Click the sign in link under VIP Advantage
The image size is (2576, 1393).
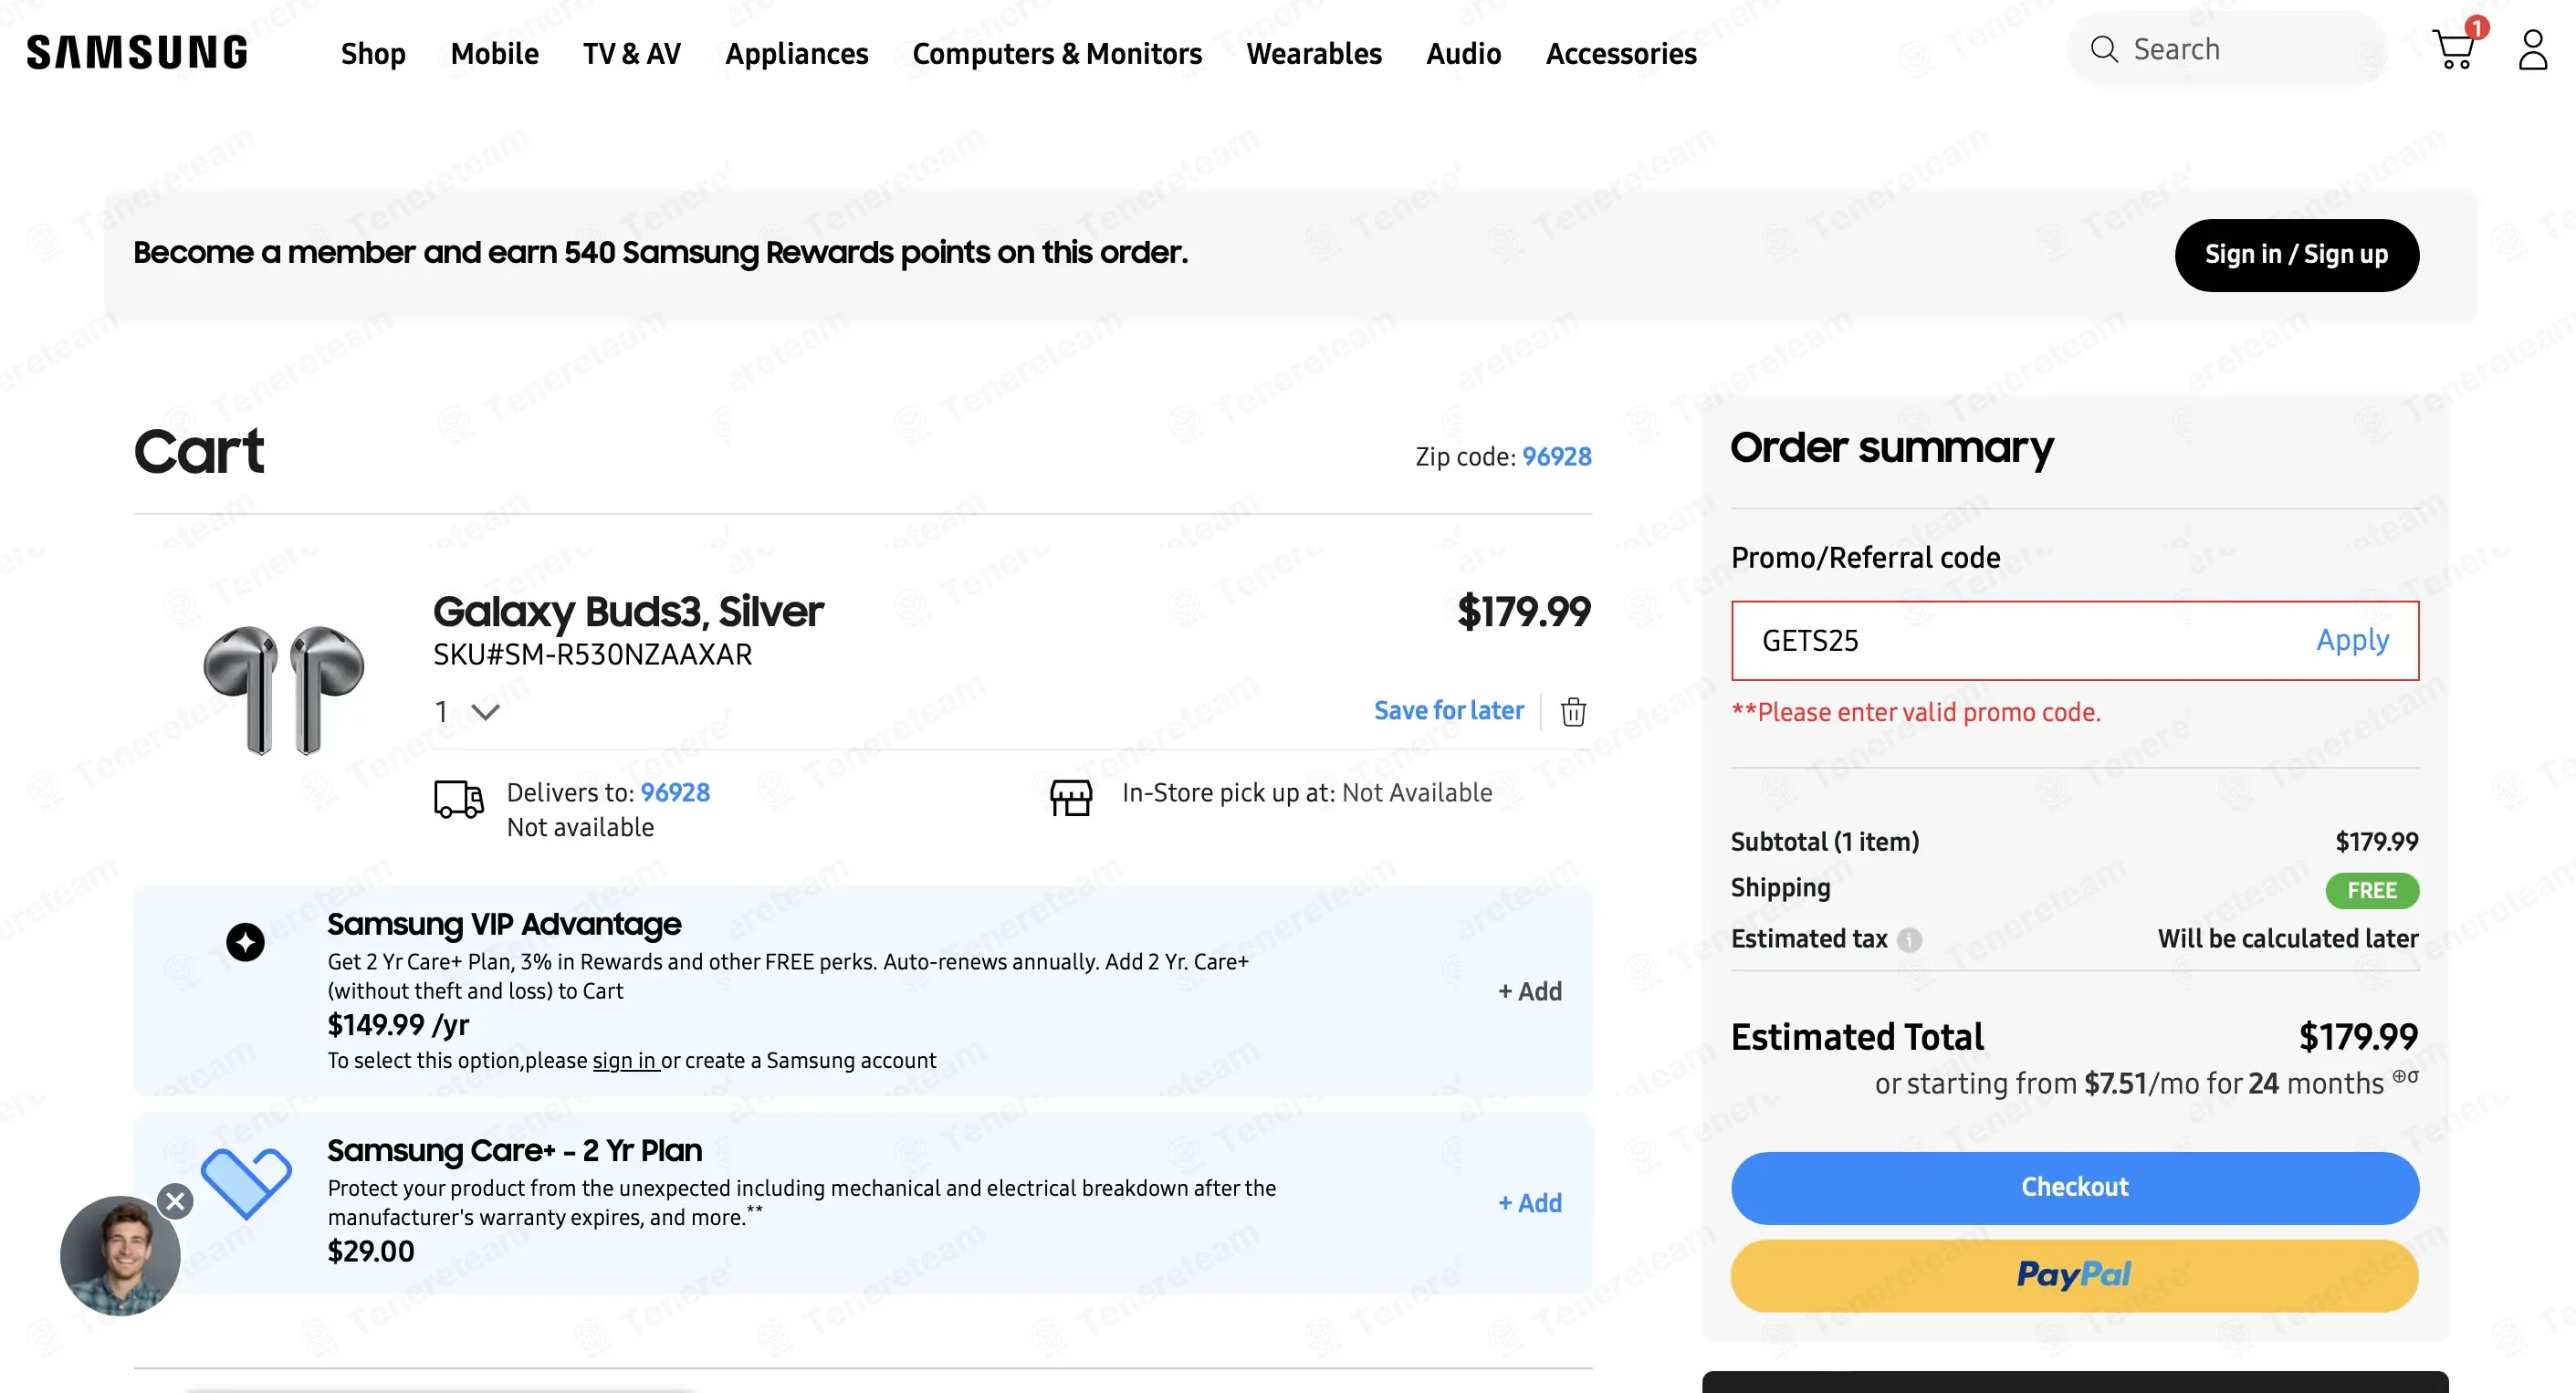625,1060
